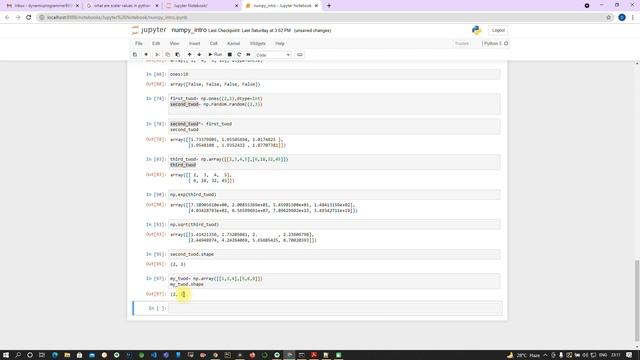Click into the empty code cell
Viewport: 640px width, 360px height.
tap(334, 308)
